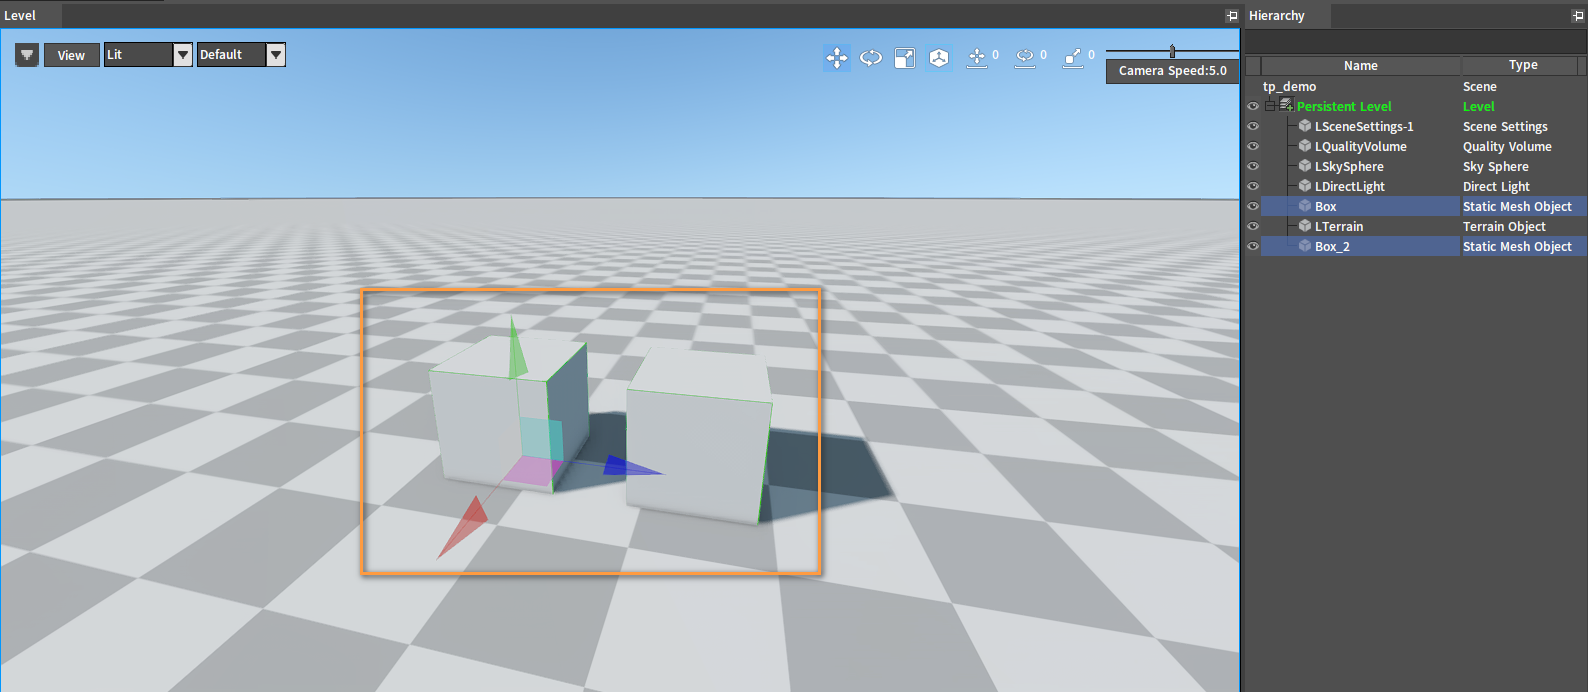Click the cyan plane handle of gizmo

(541, 438)
